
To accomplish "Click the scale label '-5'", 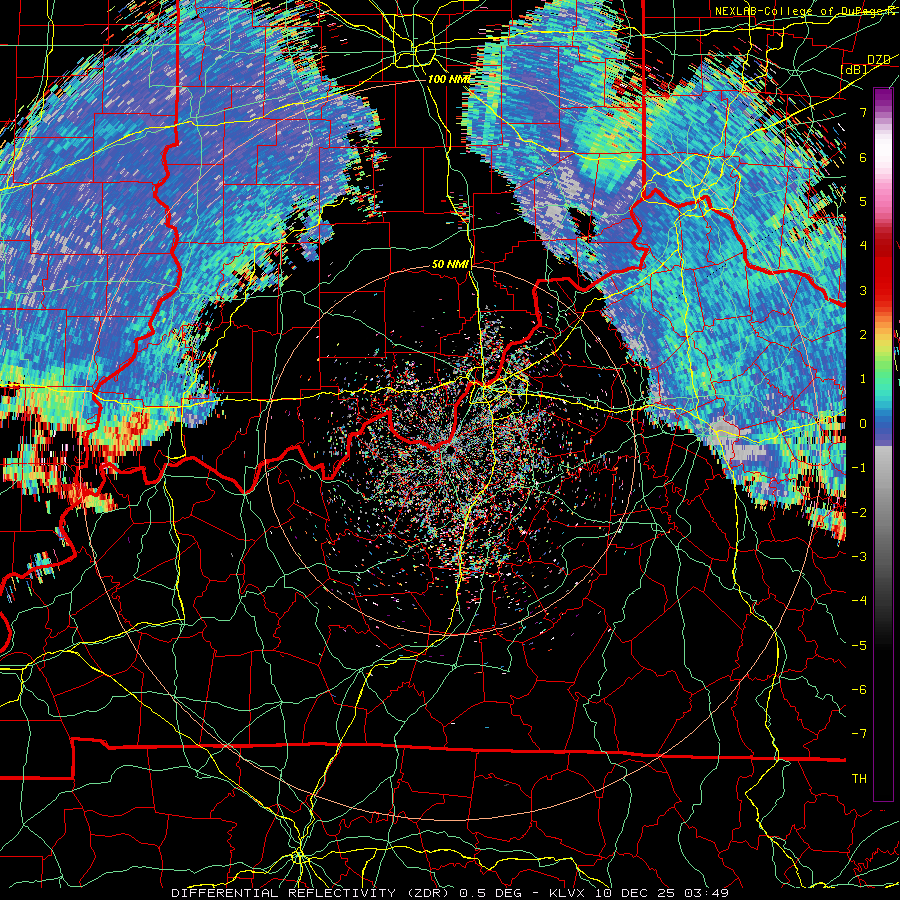I will pyautogui.click(x=859, y=646).
